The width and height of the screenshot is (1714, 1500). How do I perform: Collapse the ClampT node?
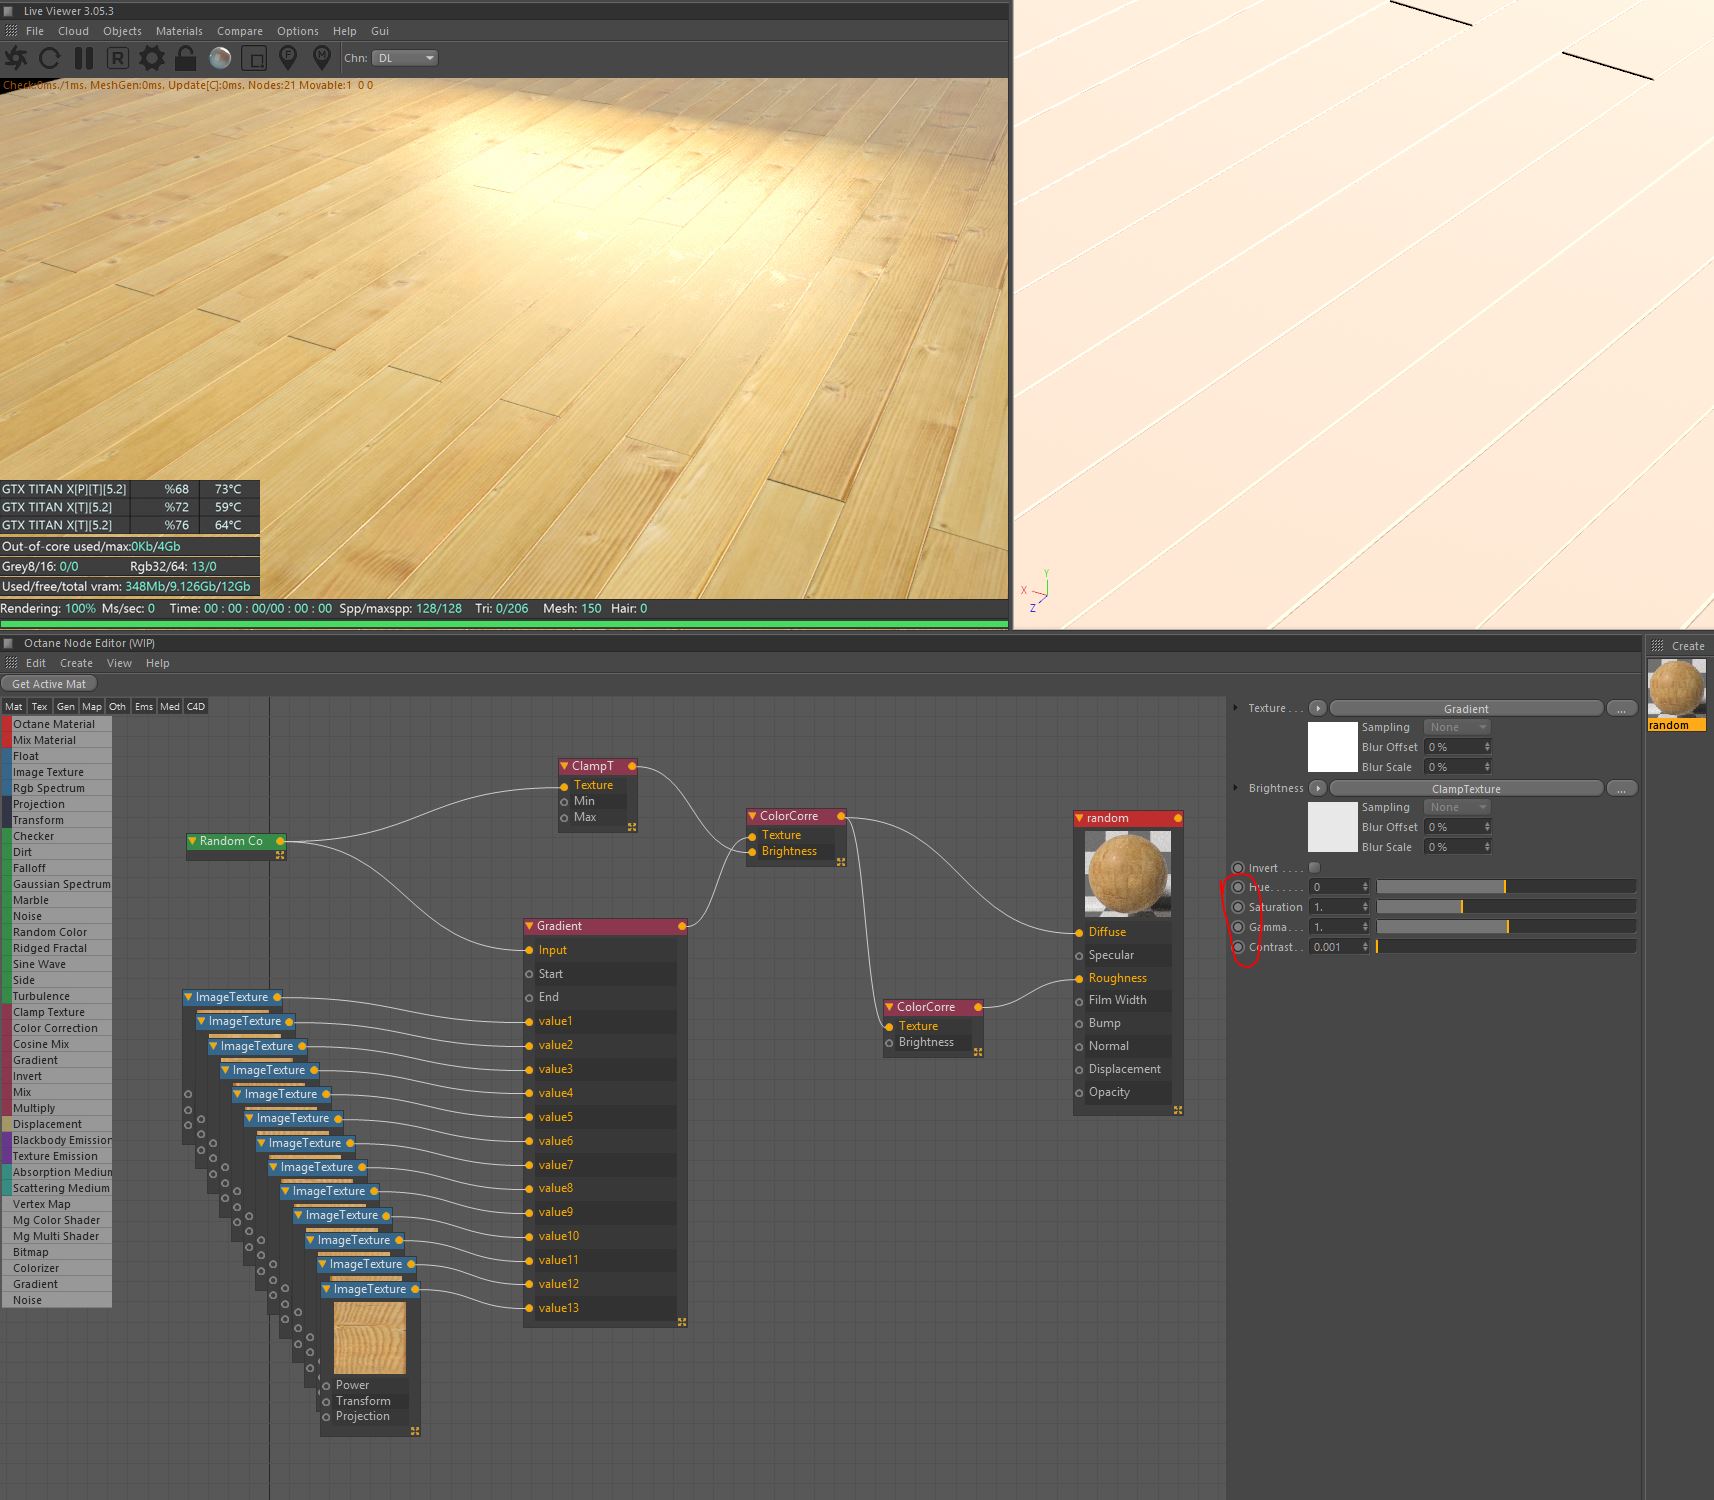coord(564,766)
